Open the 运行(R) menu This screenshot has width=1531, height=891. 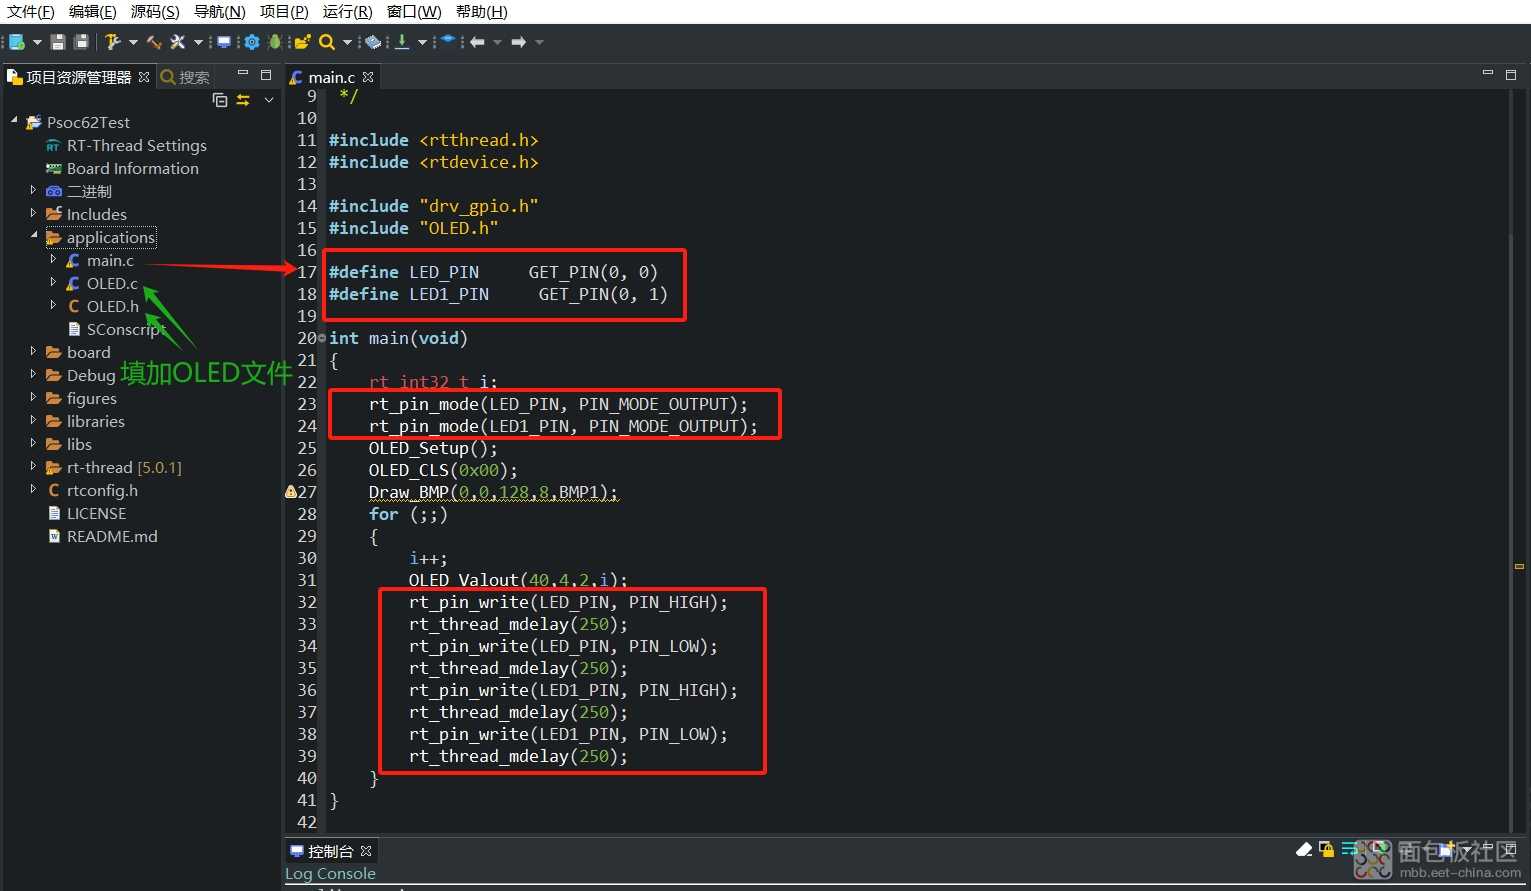click(x=347, y=12)
